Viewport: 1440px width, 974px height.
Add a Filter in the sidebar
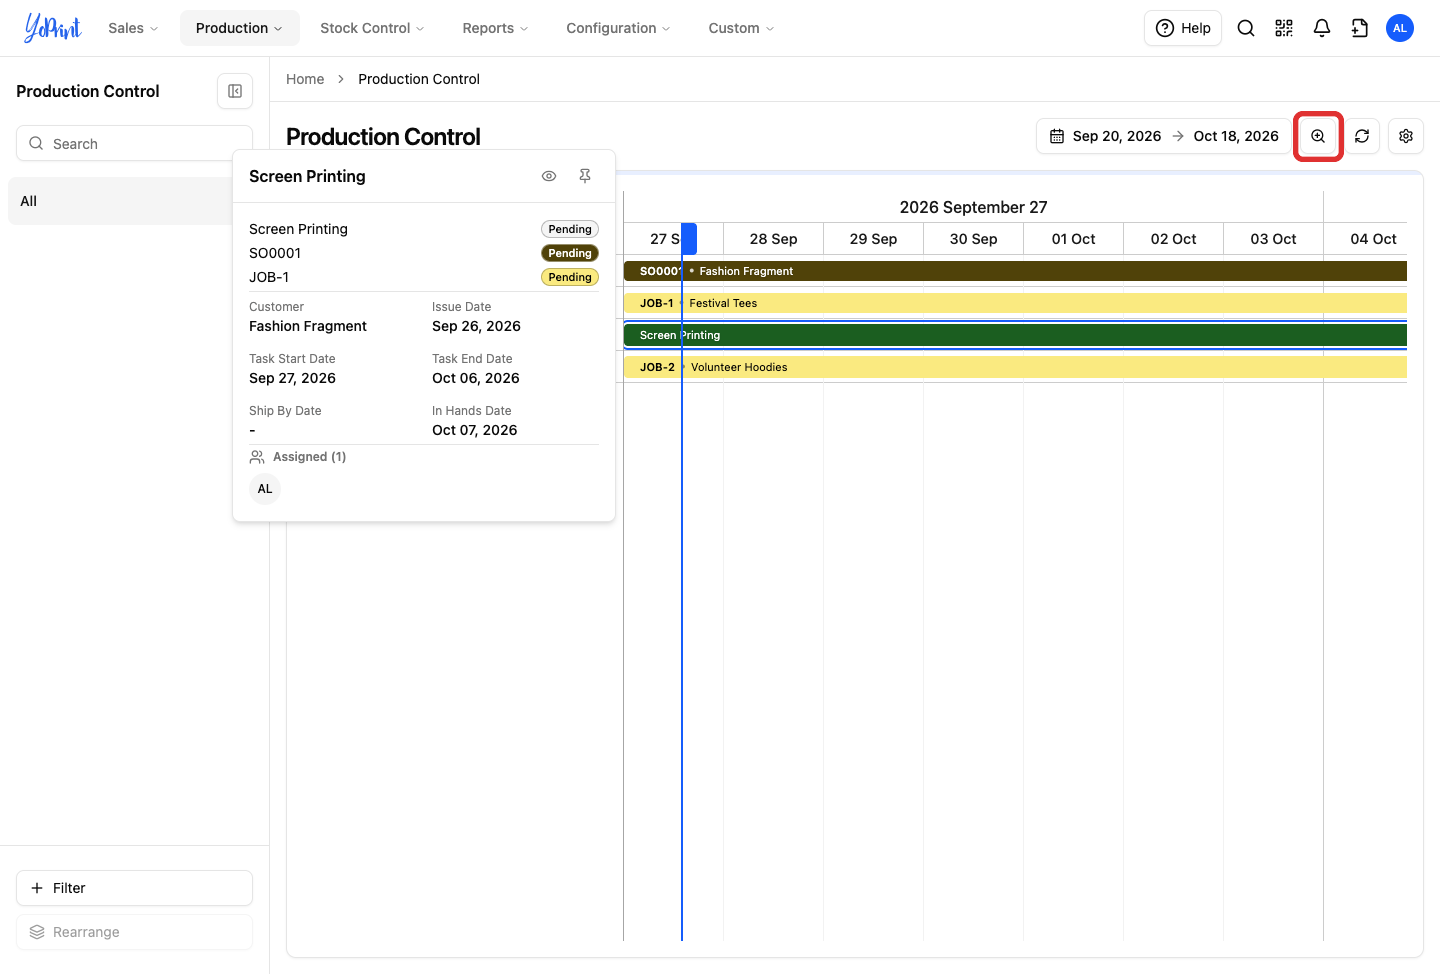[x=134, y=888]
